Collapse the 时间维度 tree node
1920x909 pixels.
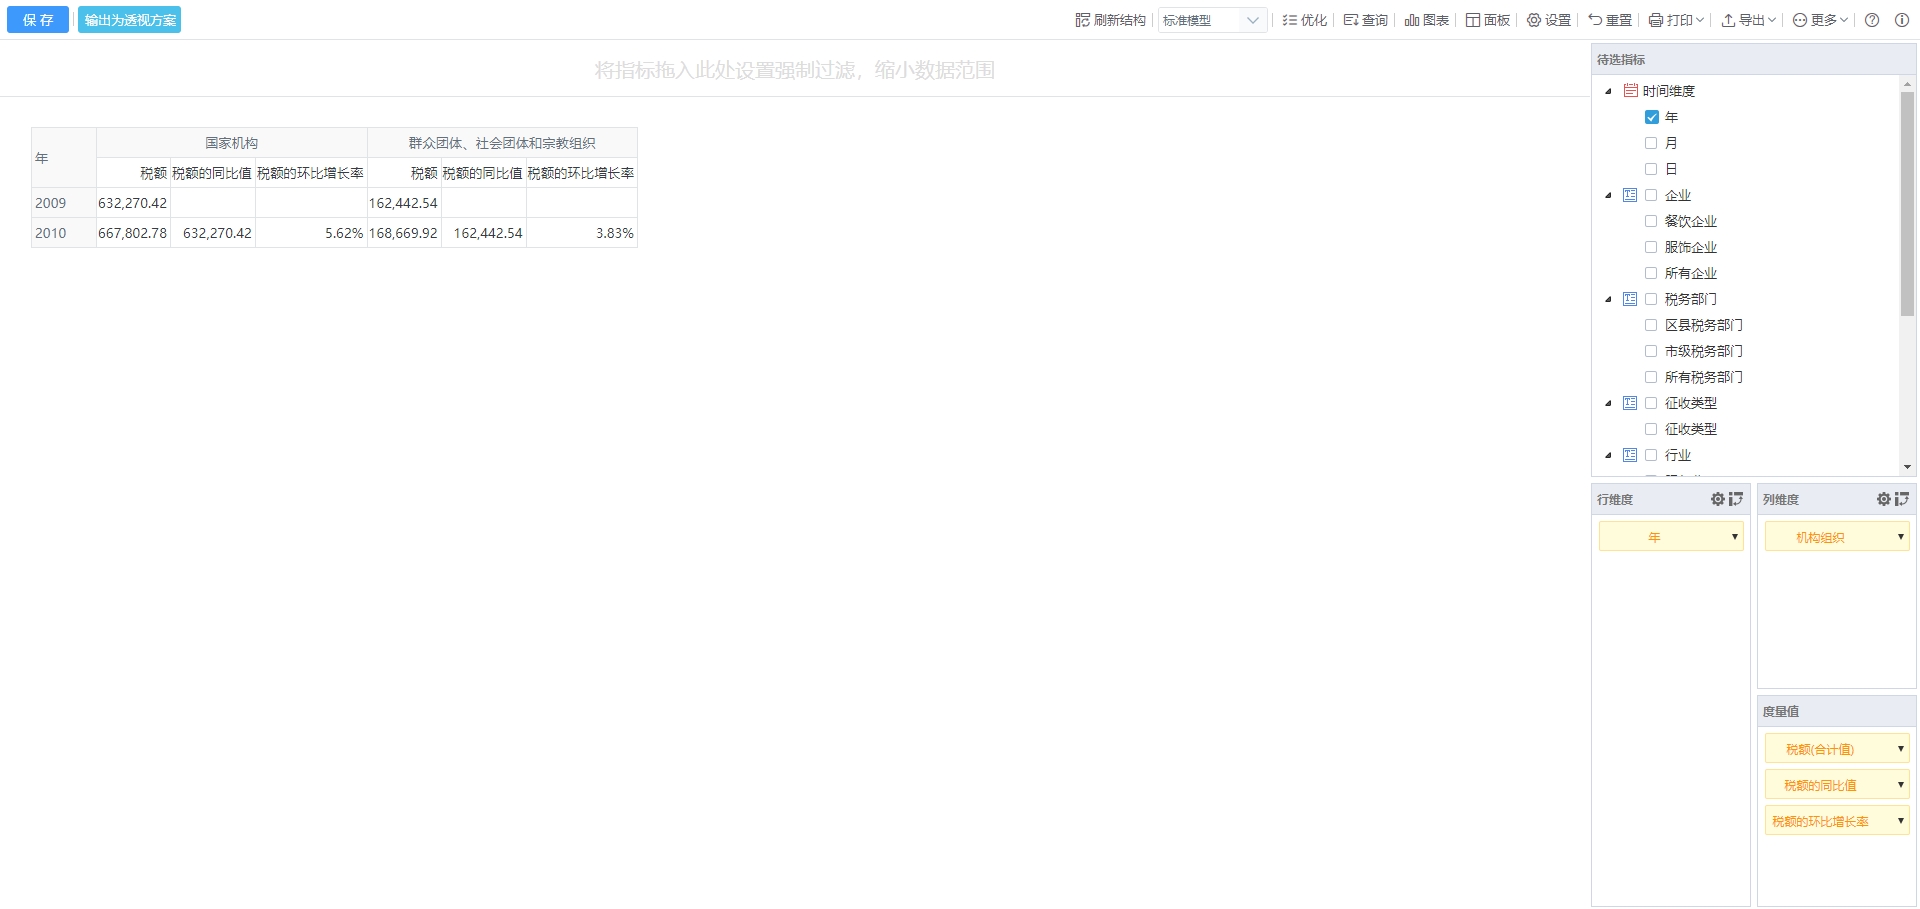pyautogui.click(x=1608, y=91)
